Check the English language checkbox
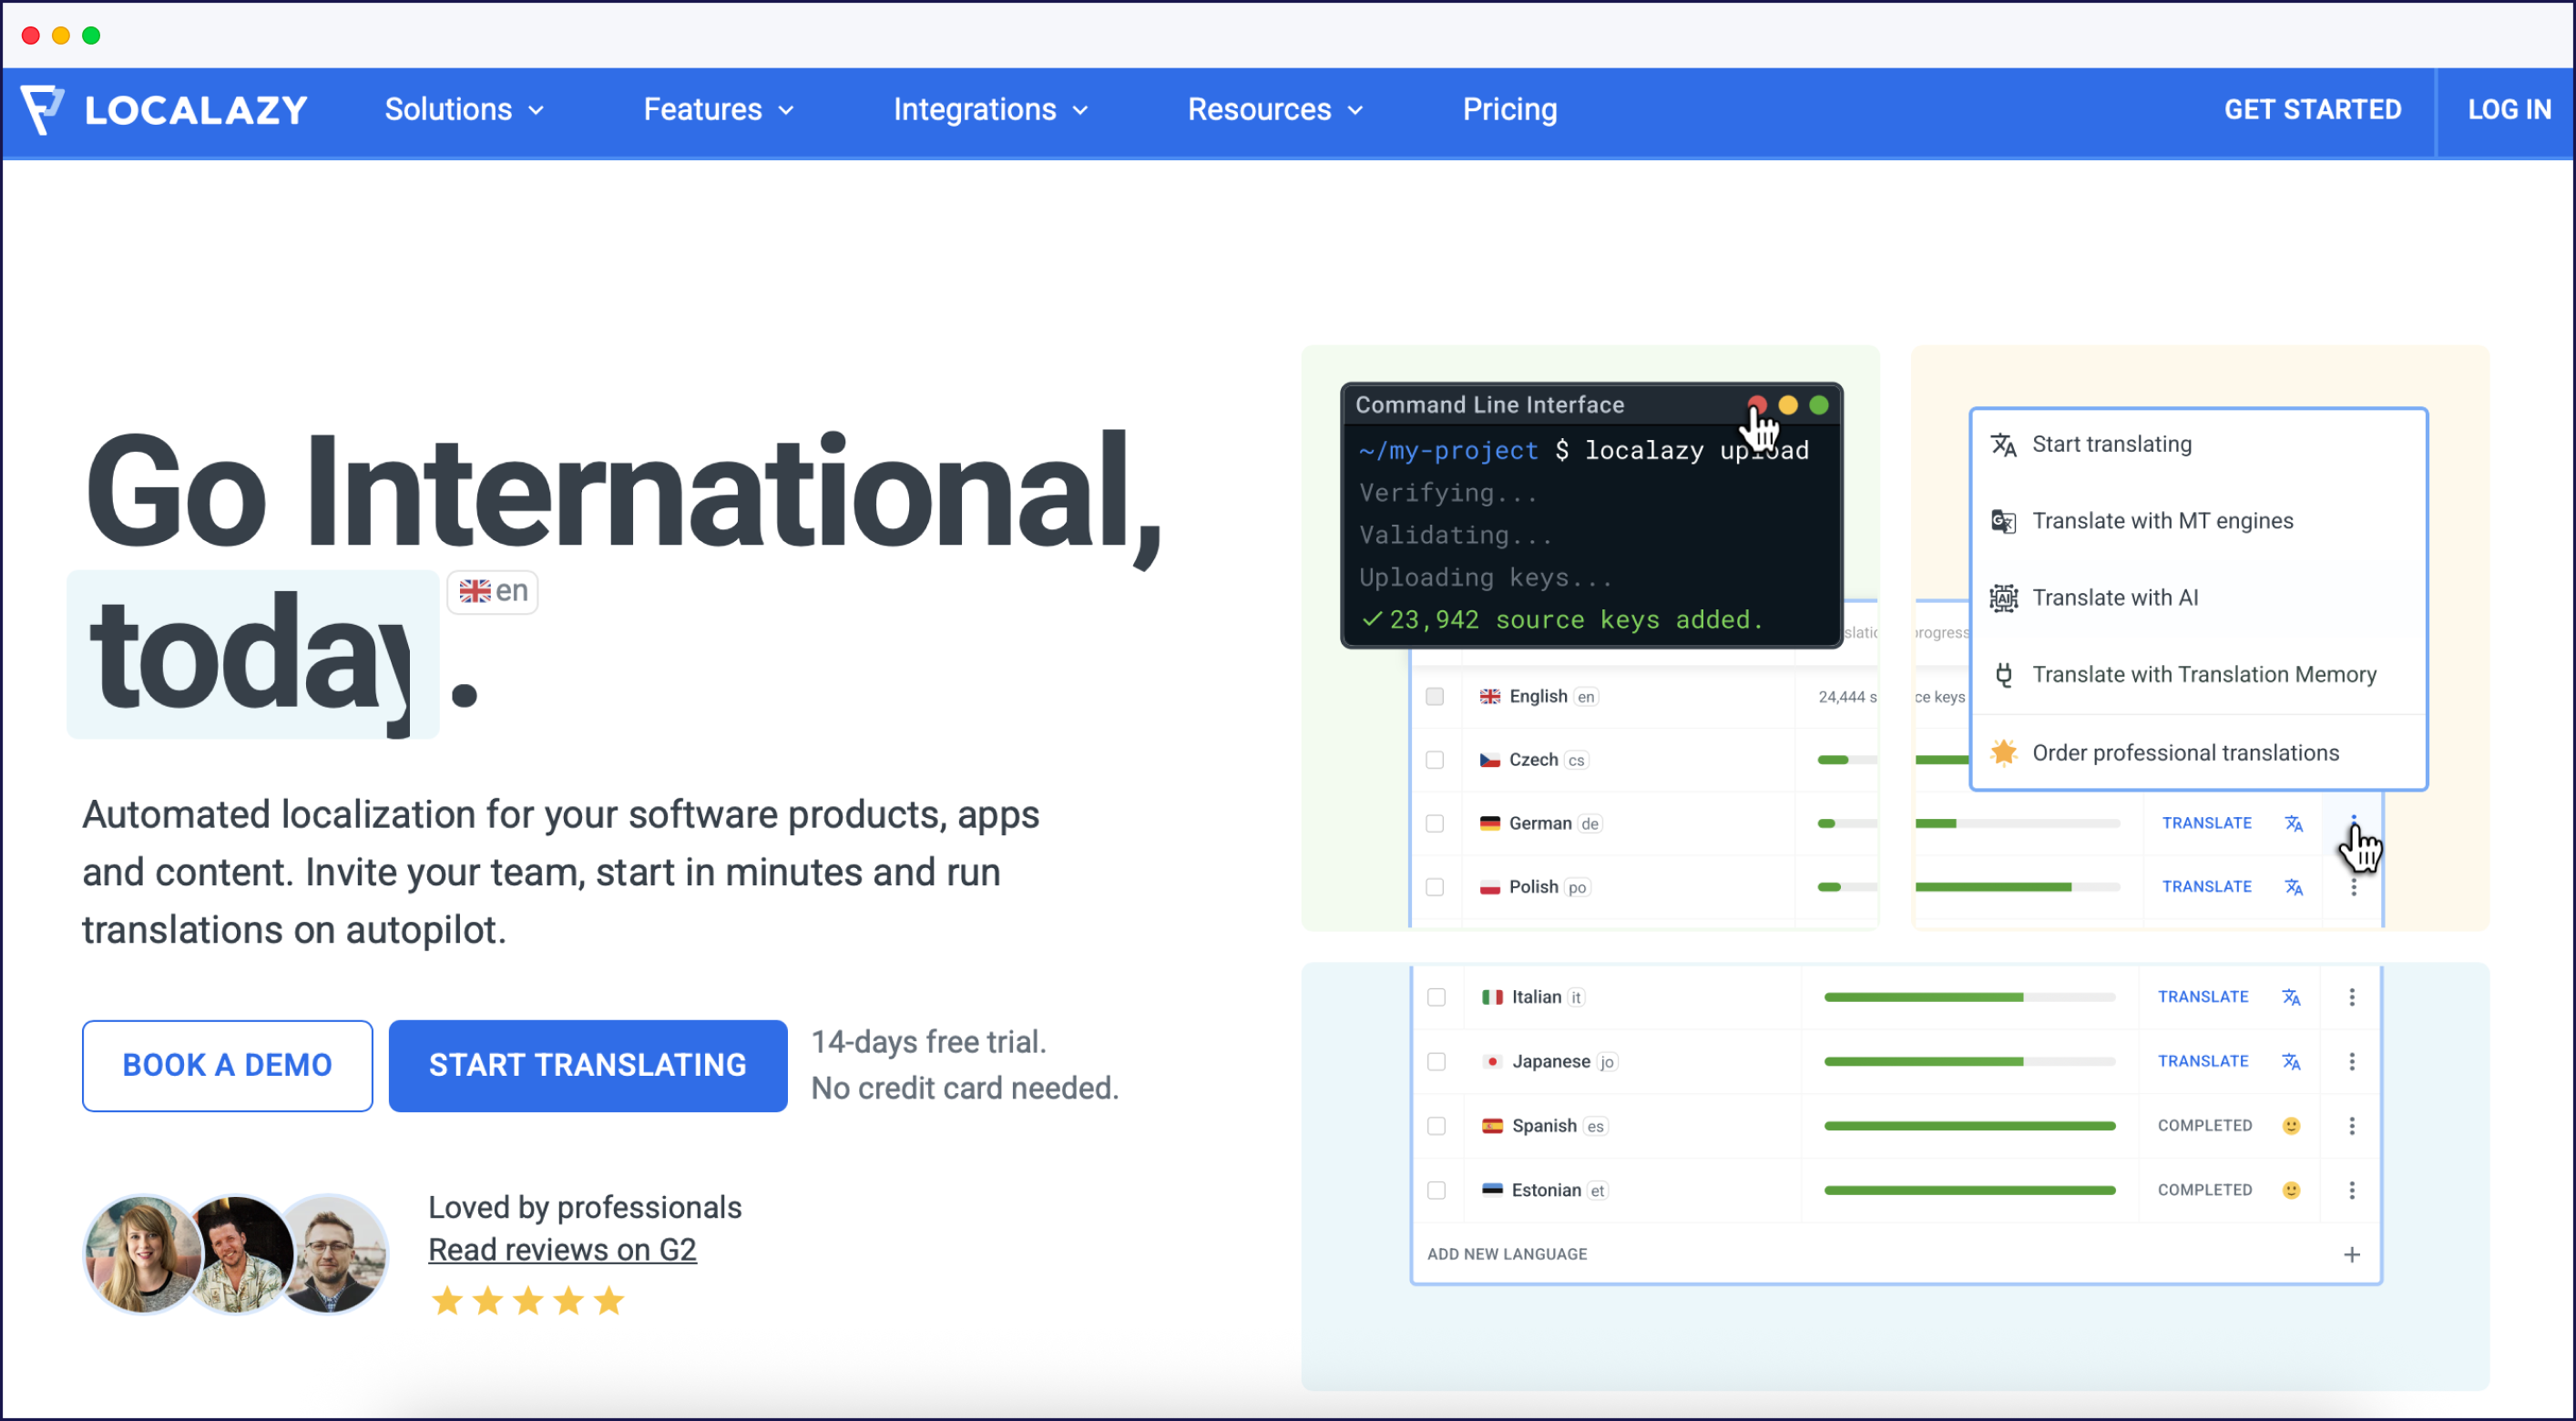 click(x=1435, y=697)
